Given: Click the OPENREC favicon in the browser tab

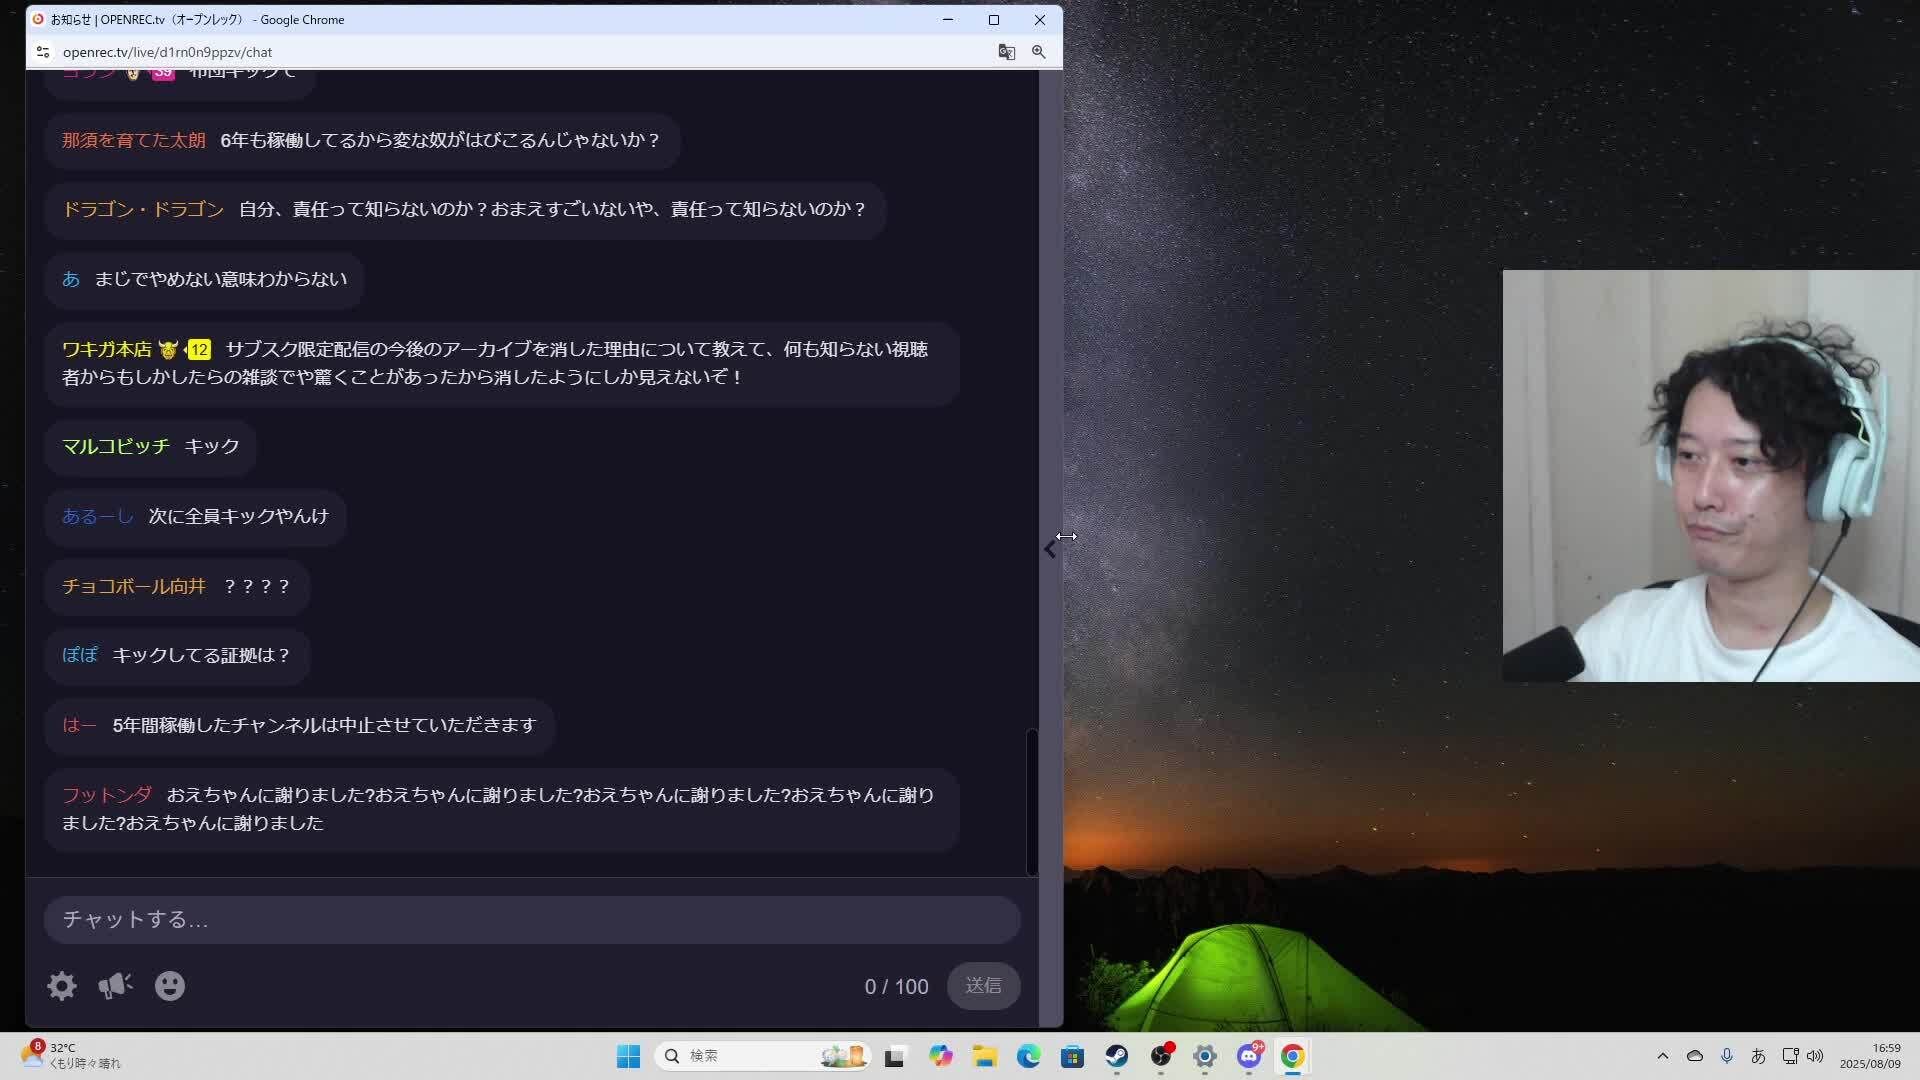Looking at the screenshot, I should point(38,19).
